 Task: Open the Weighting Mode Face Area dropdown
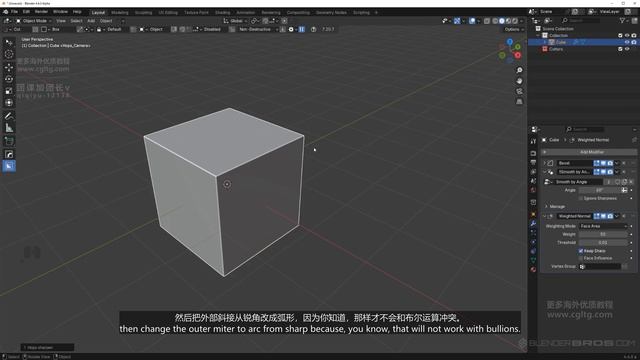(603, 226)
